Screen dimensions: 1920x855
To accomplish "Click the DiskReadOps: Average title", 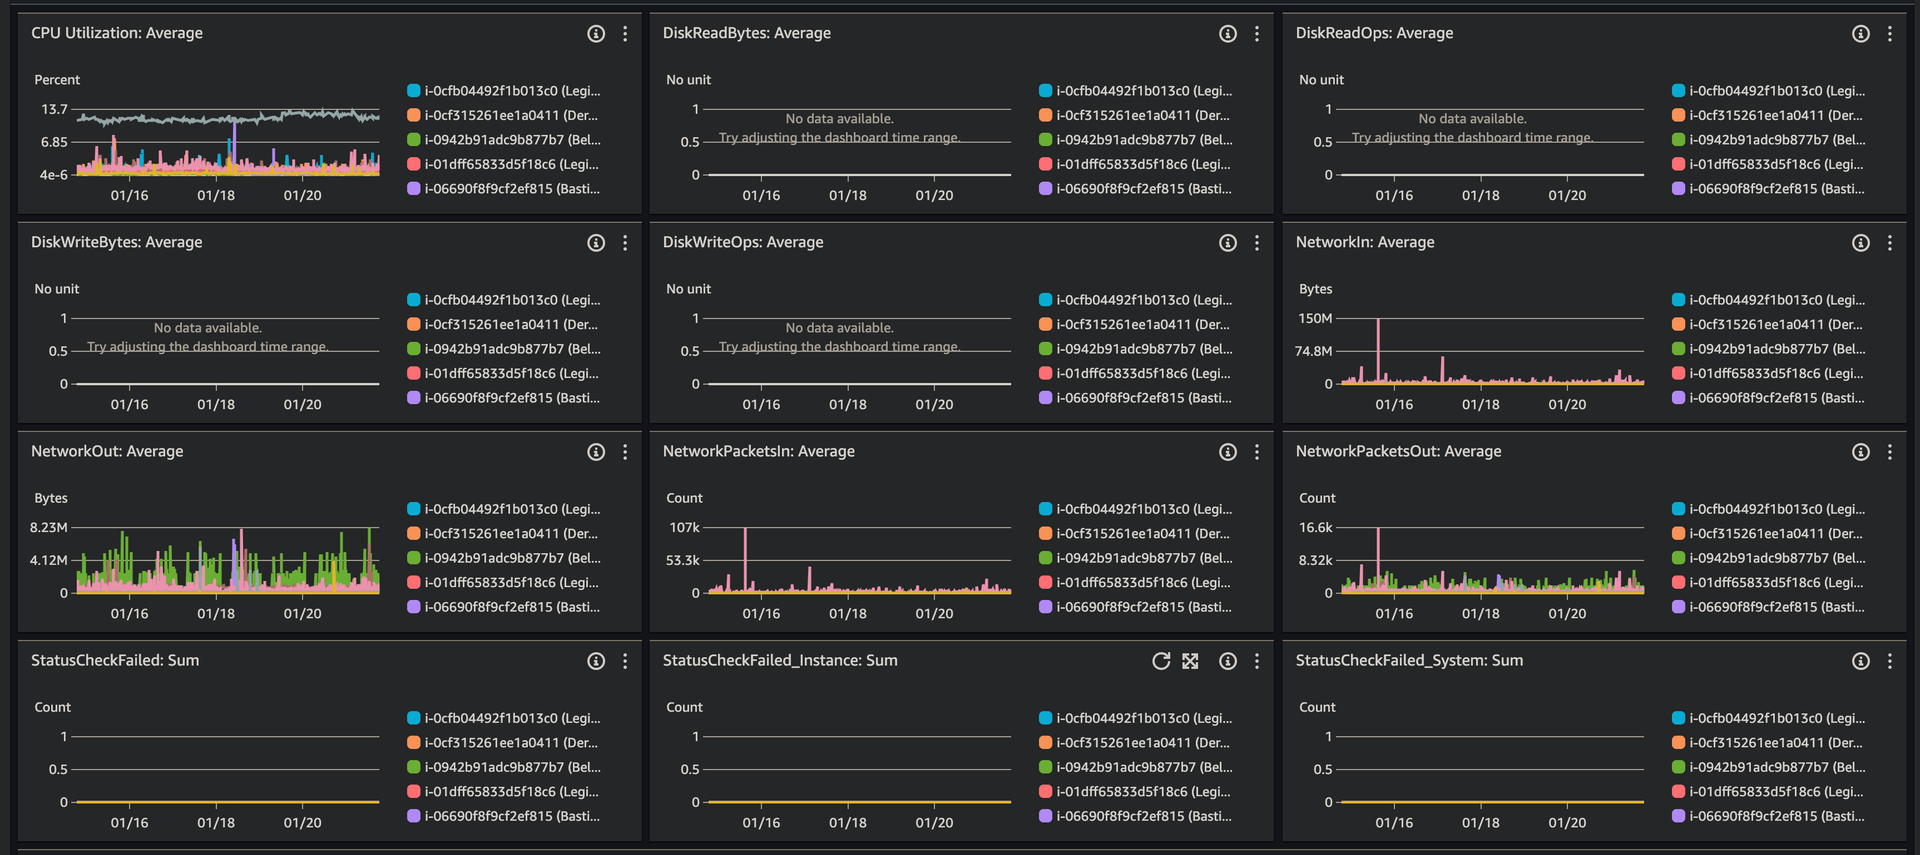I will 1375,33.
